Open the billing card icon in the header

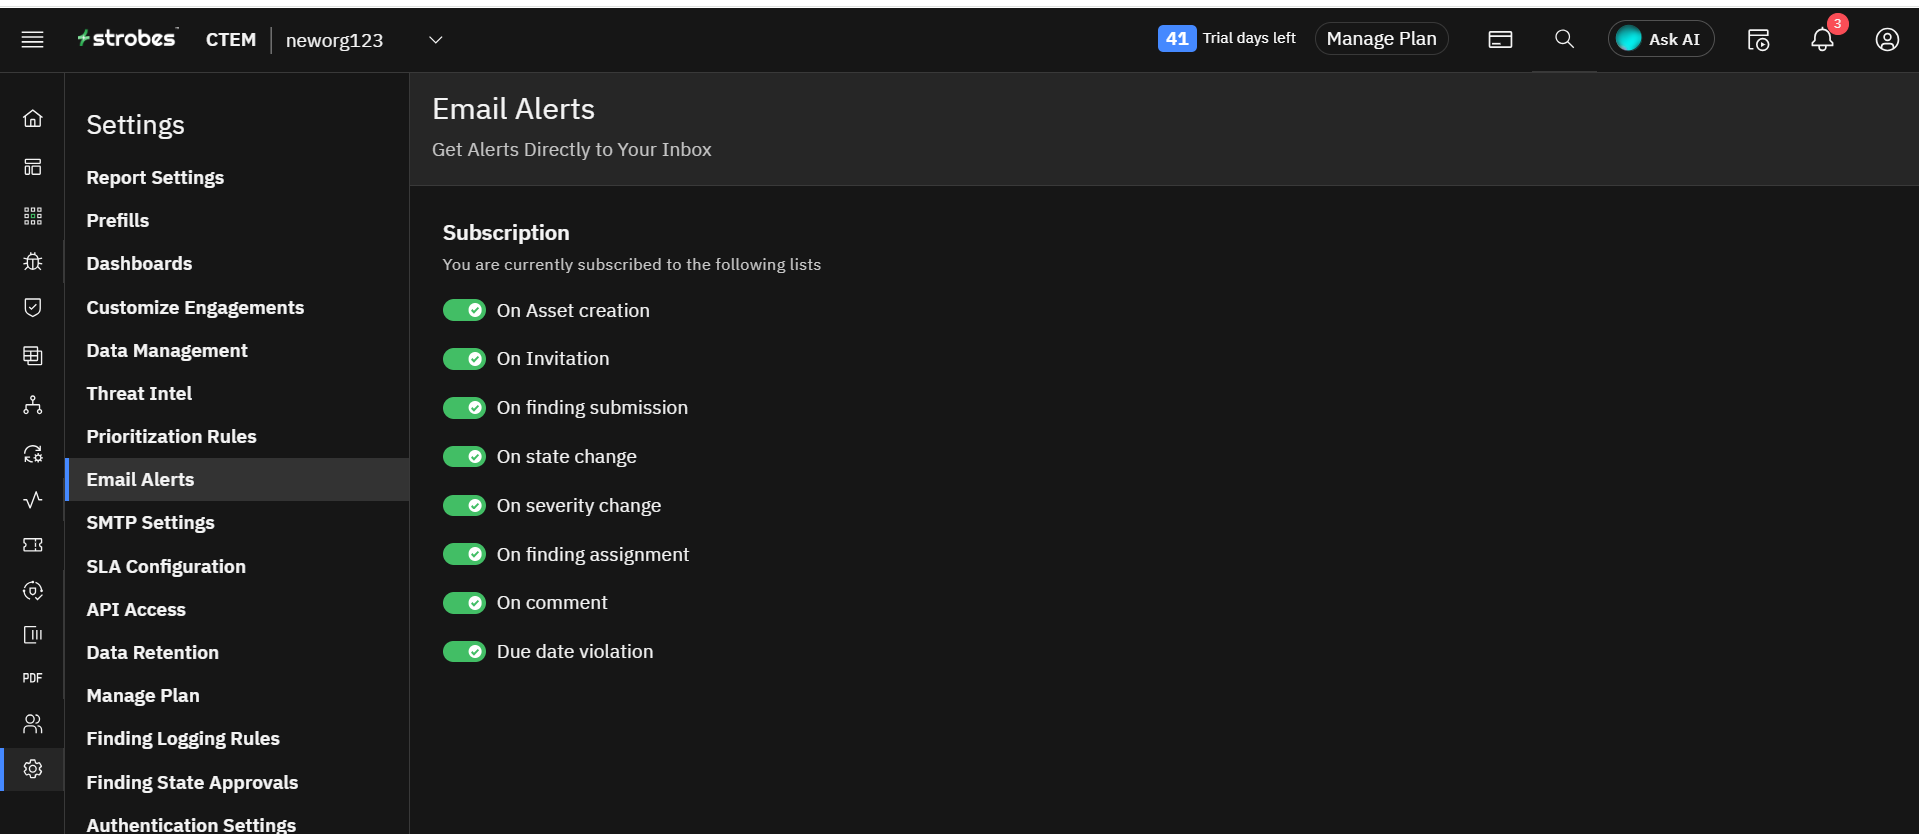click(1500, 39)
